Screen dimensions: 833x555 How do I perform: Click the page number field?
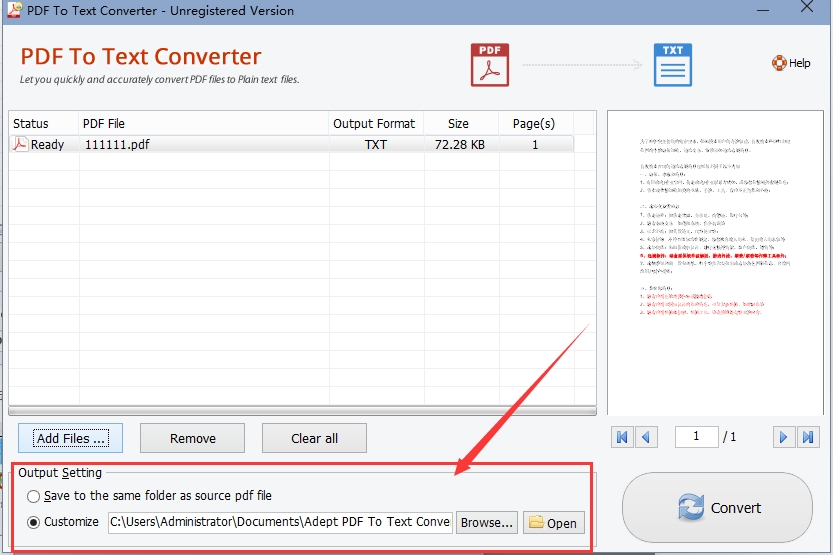pos(696,437)
